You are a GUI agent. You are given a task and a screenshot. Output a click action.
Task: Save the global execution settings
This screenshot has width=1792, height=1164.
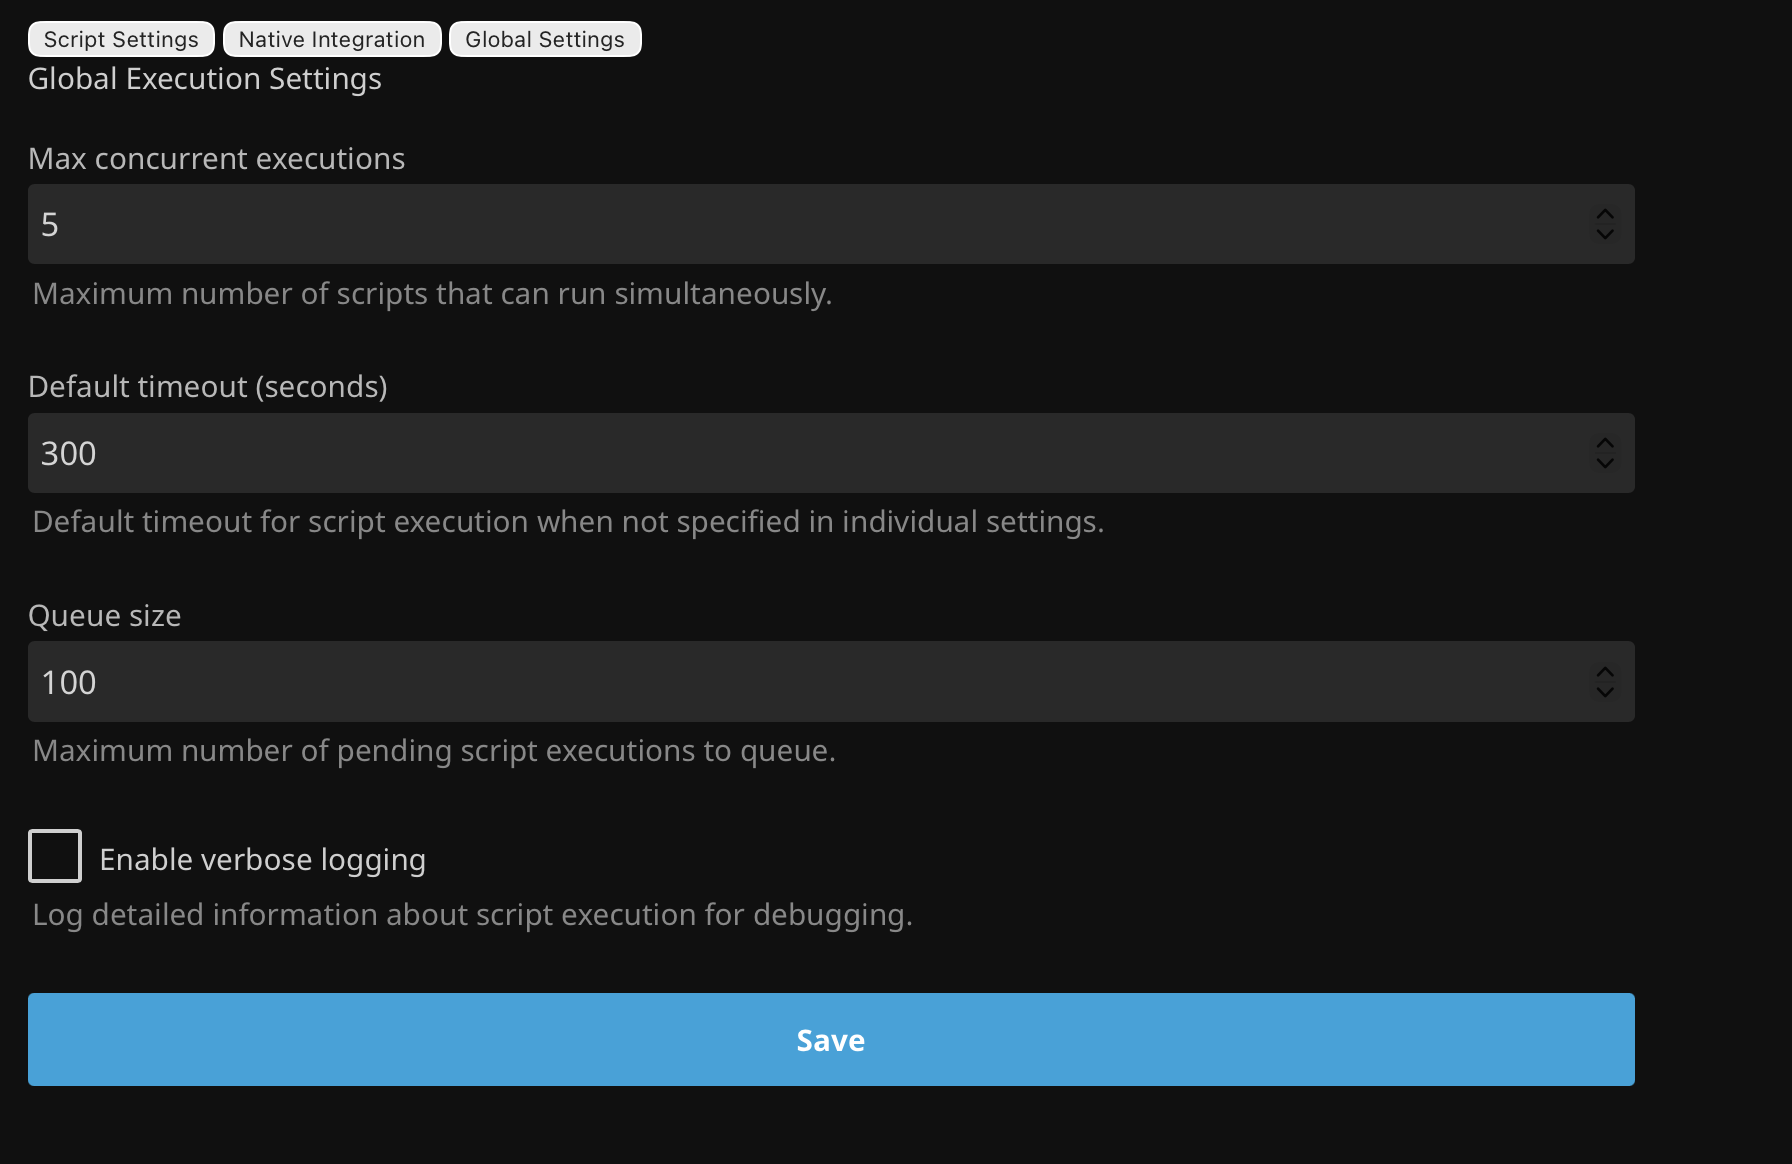tap(831, 1040)
